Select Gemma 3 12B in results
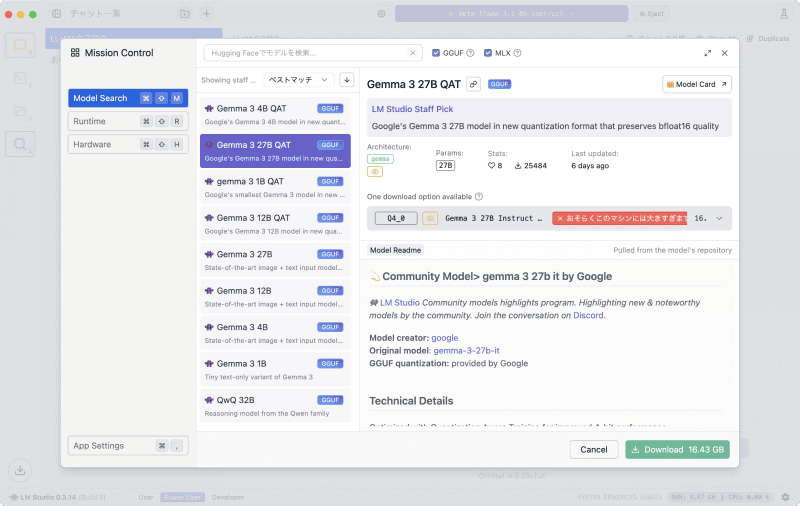 [x=275, y=297]
